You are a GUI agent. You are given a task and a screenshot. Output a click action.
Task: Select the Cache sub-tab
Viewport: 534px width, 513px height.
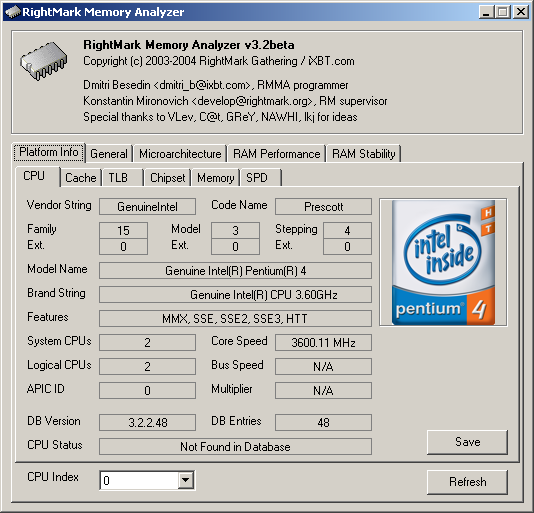coord(81,178)
